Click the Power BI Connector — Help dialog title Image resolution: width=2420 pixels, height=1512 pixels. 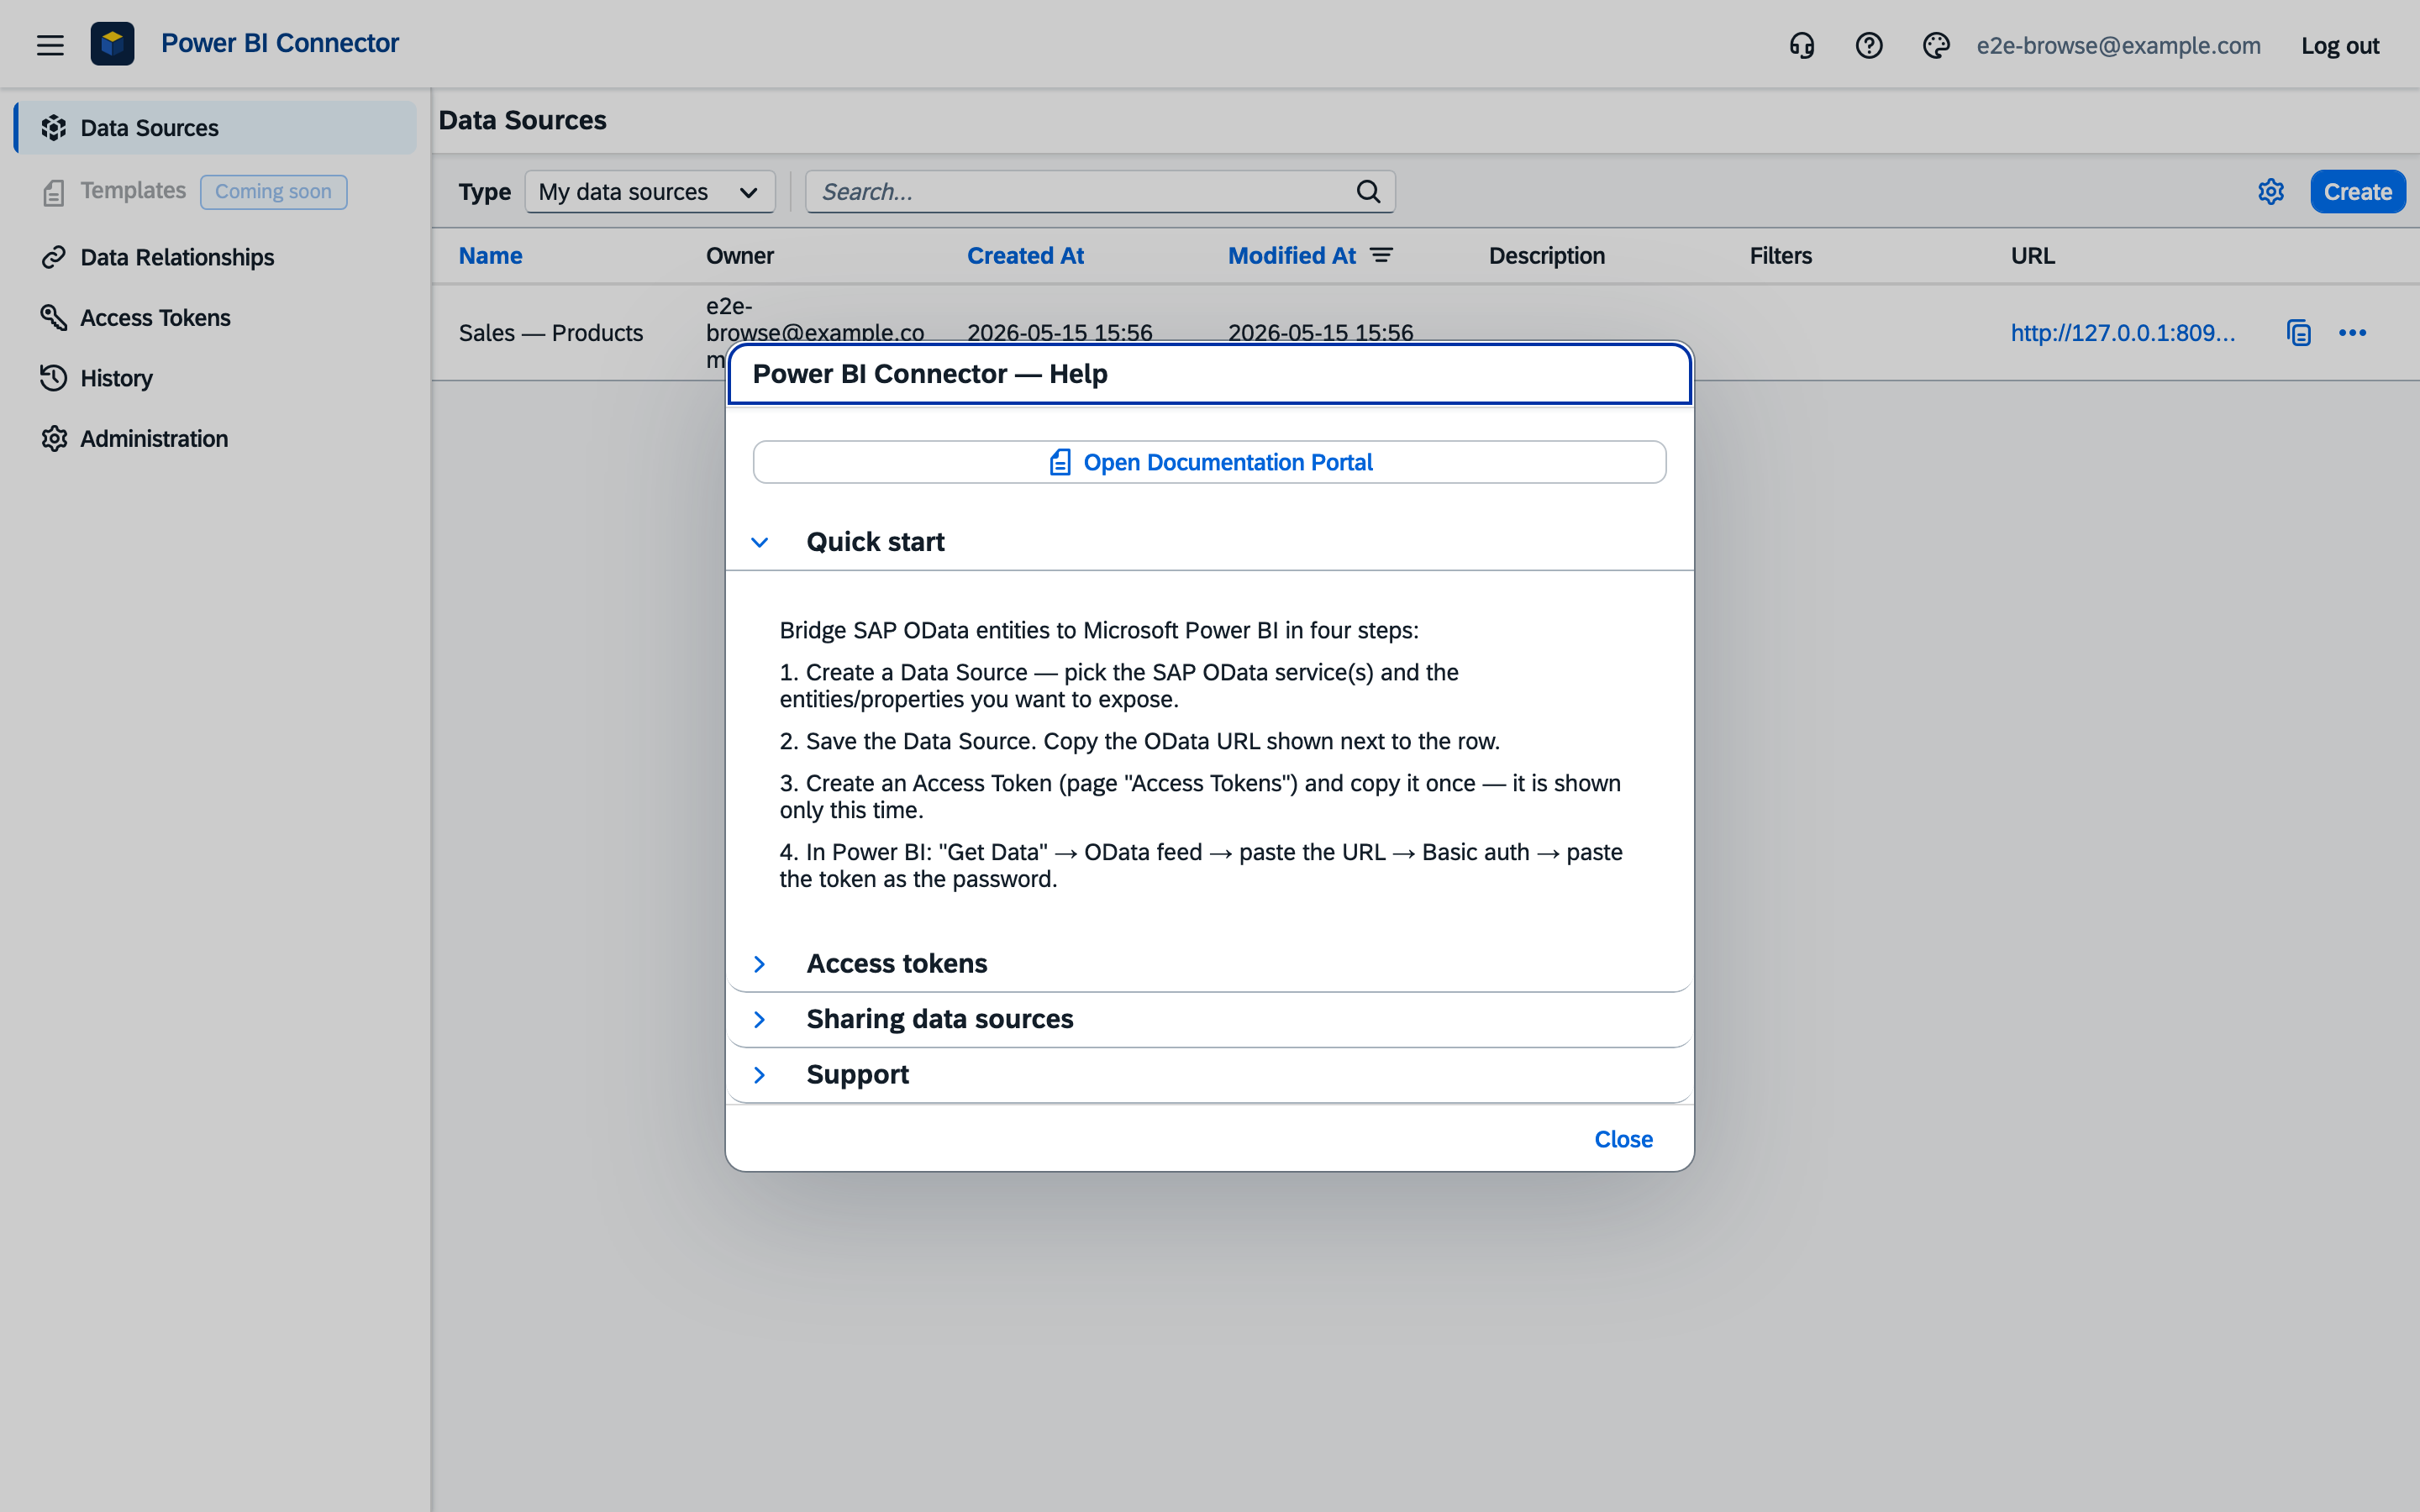click(x=929, y=374)
